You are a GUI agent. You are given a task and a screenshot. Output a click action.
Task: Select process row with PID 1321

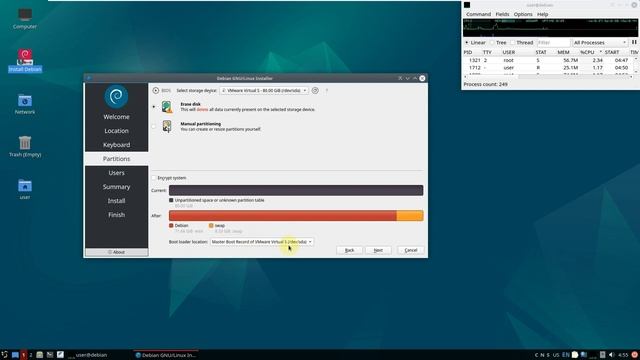point(549,60)
